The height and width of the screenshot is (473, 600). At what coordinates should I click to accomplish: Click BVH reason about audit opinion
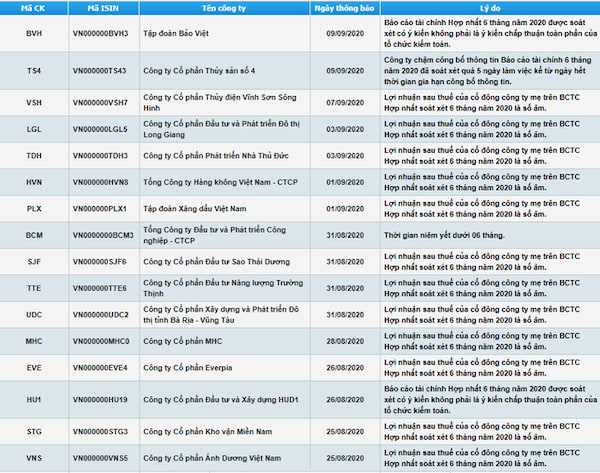click(x=490, y=33)
